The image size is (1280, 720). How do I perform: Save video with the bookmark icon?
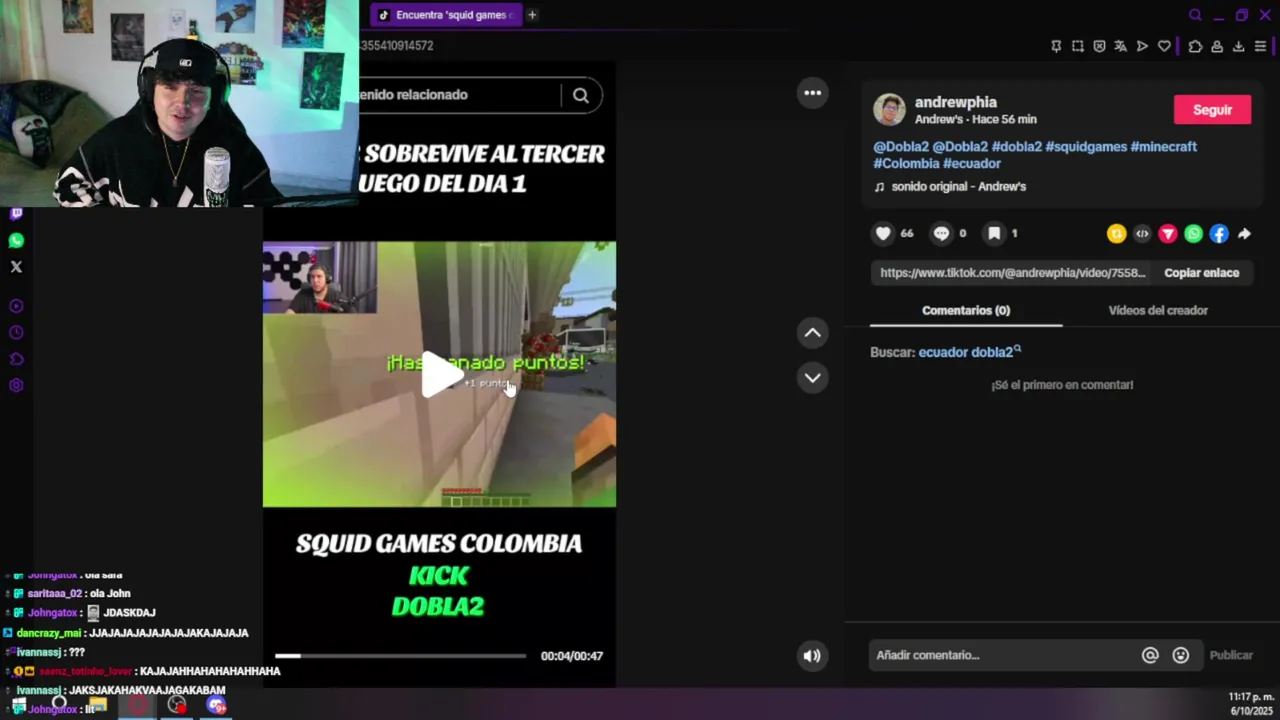click(994, 233)
